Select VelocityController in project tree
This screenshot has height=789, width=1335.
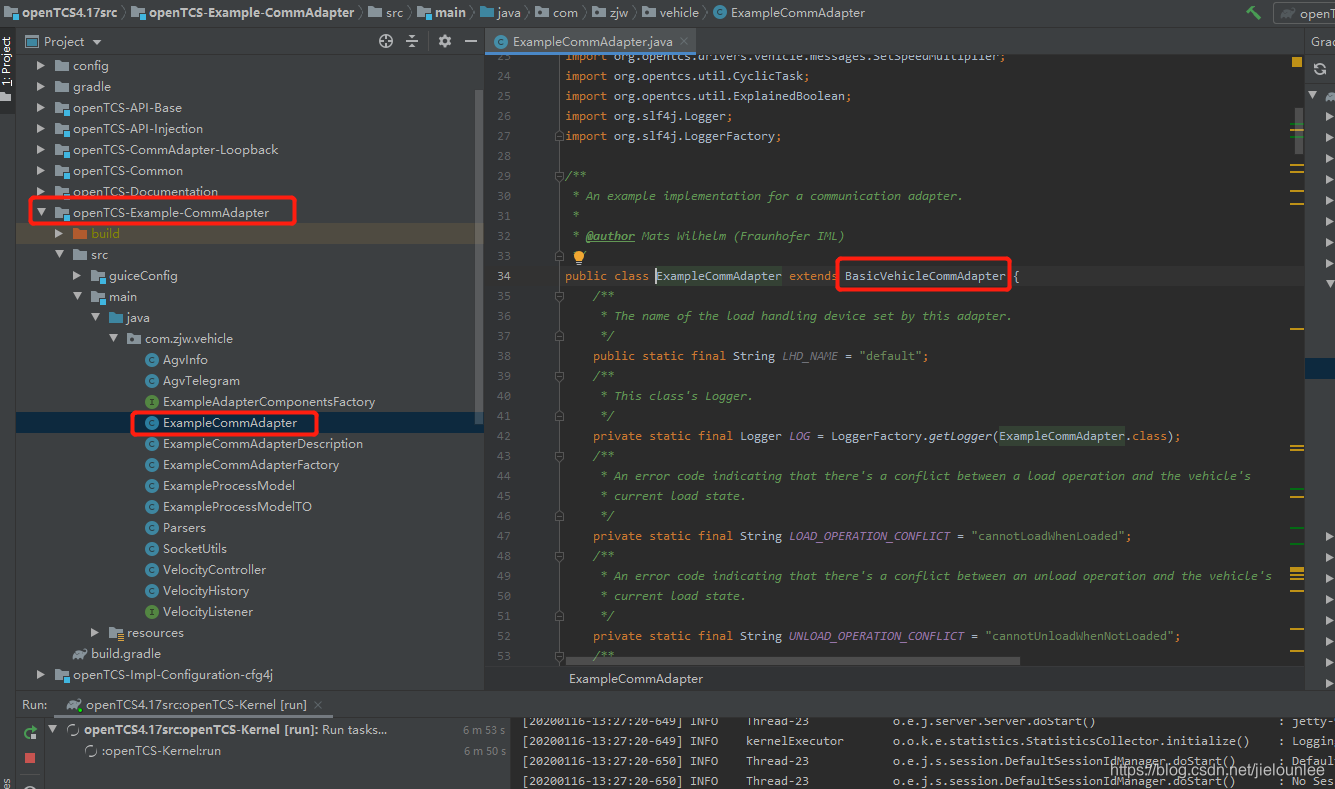pos(214,570)
